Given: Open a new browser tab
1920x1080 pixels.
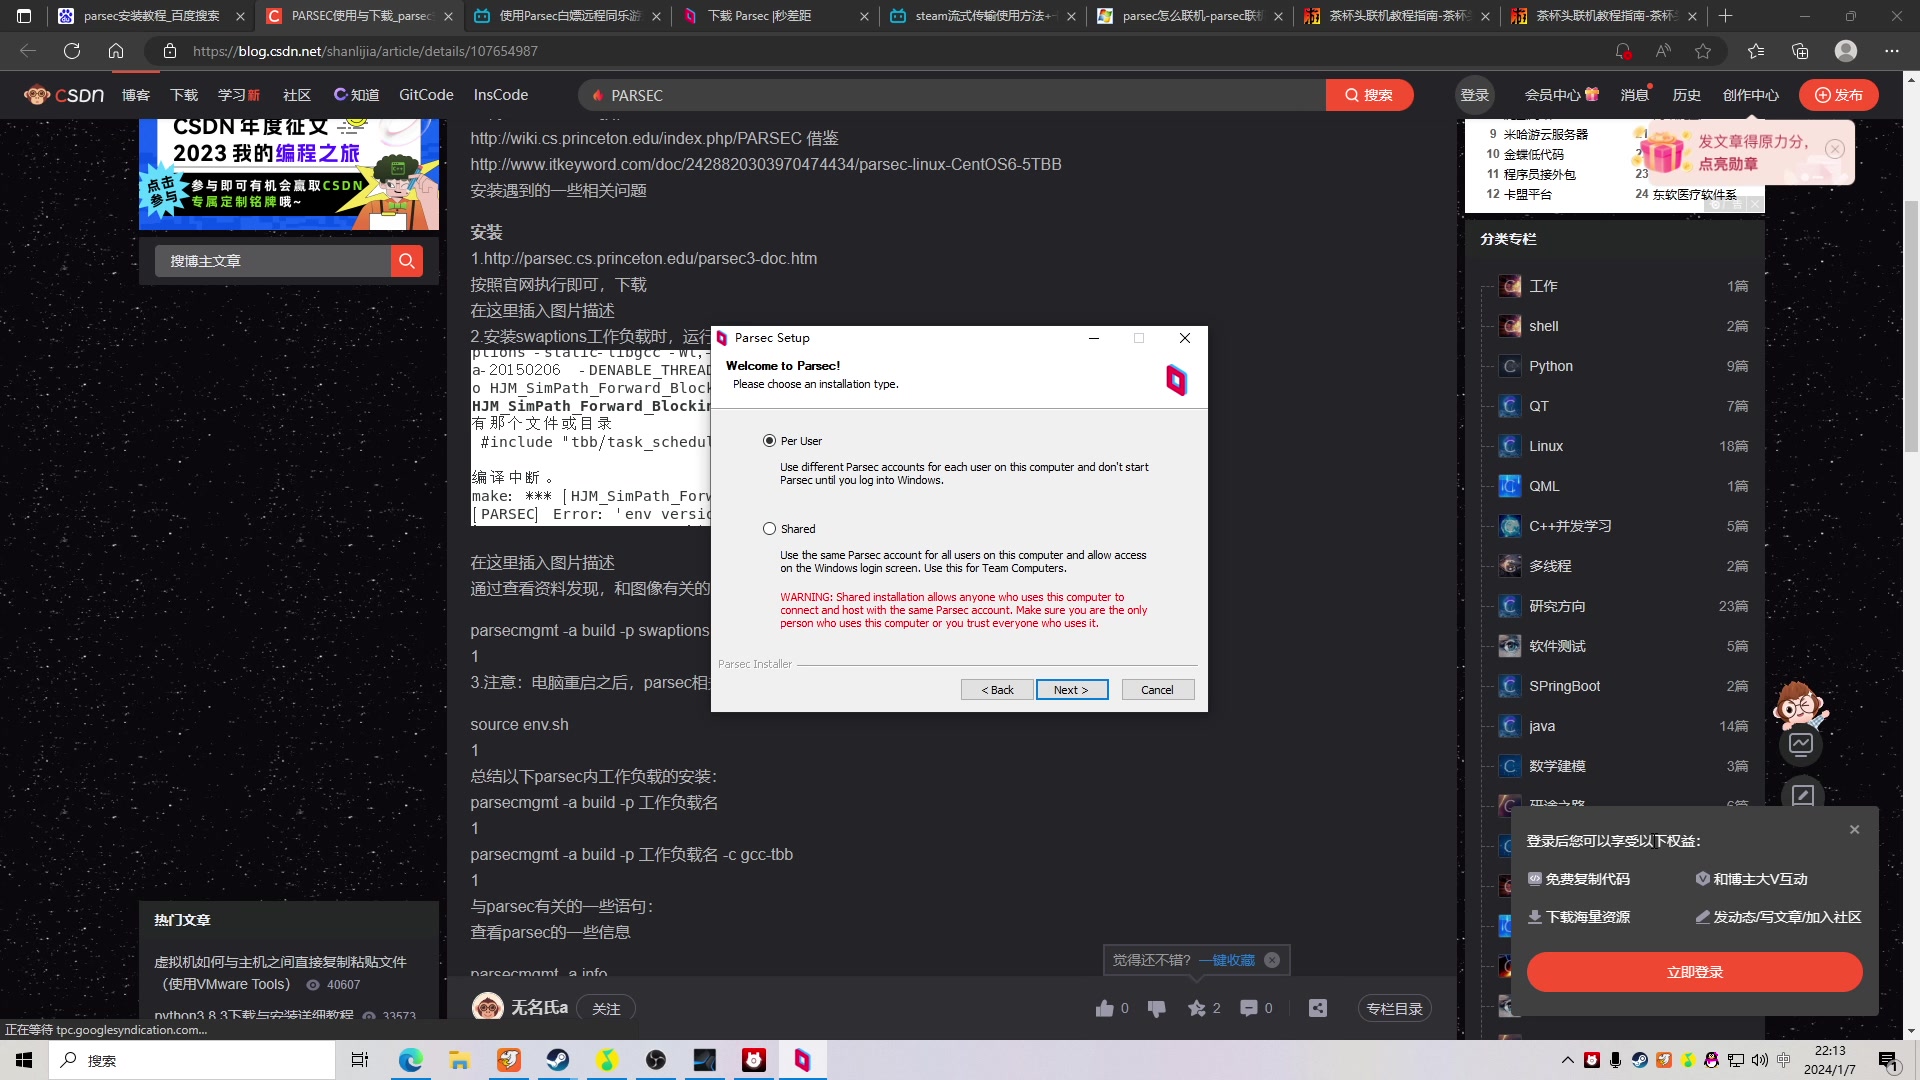Looking at the screenshot, I should pos(1725,16).
